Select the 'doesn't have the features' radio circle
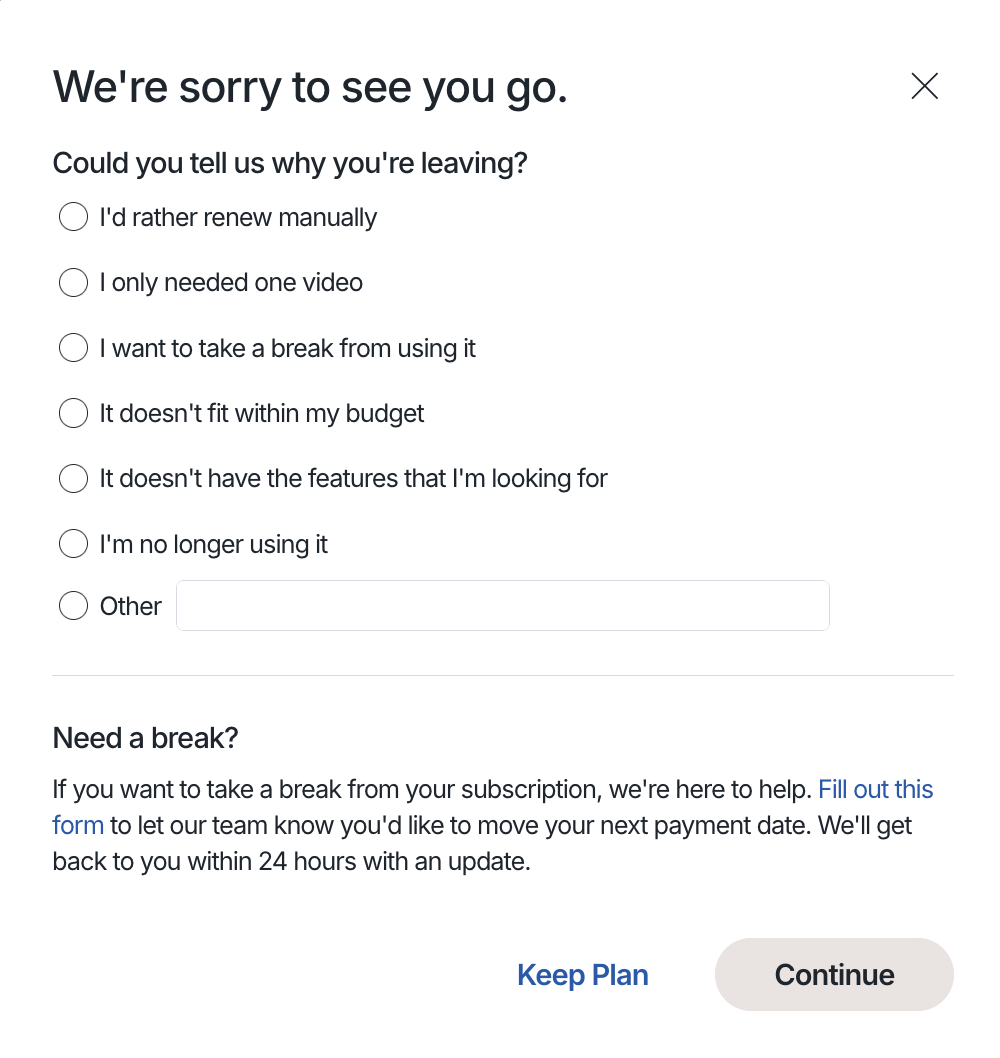The width and height of the screenshot is (1000, 1058). coord(73,479)
